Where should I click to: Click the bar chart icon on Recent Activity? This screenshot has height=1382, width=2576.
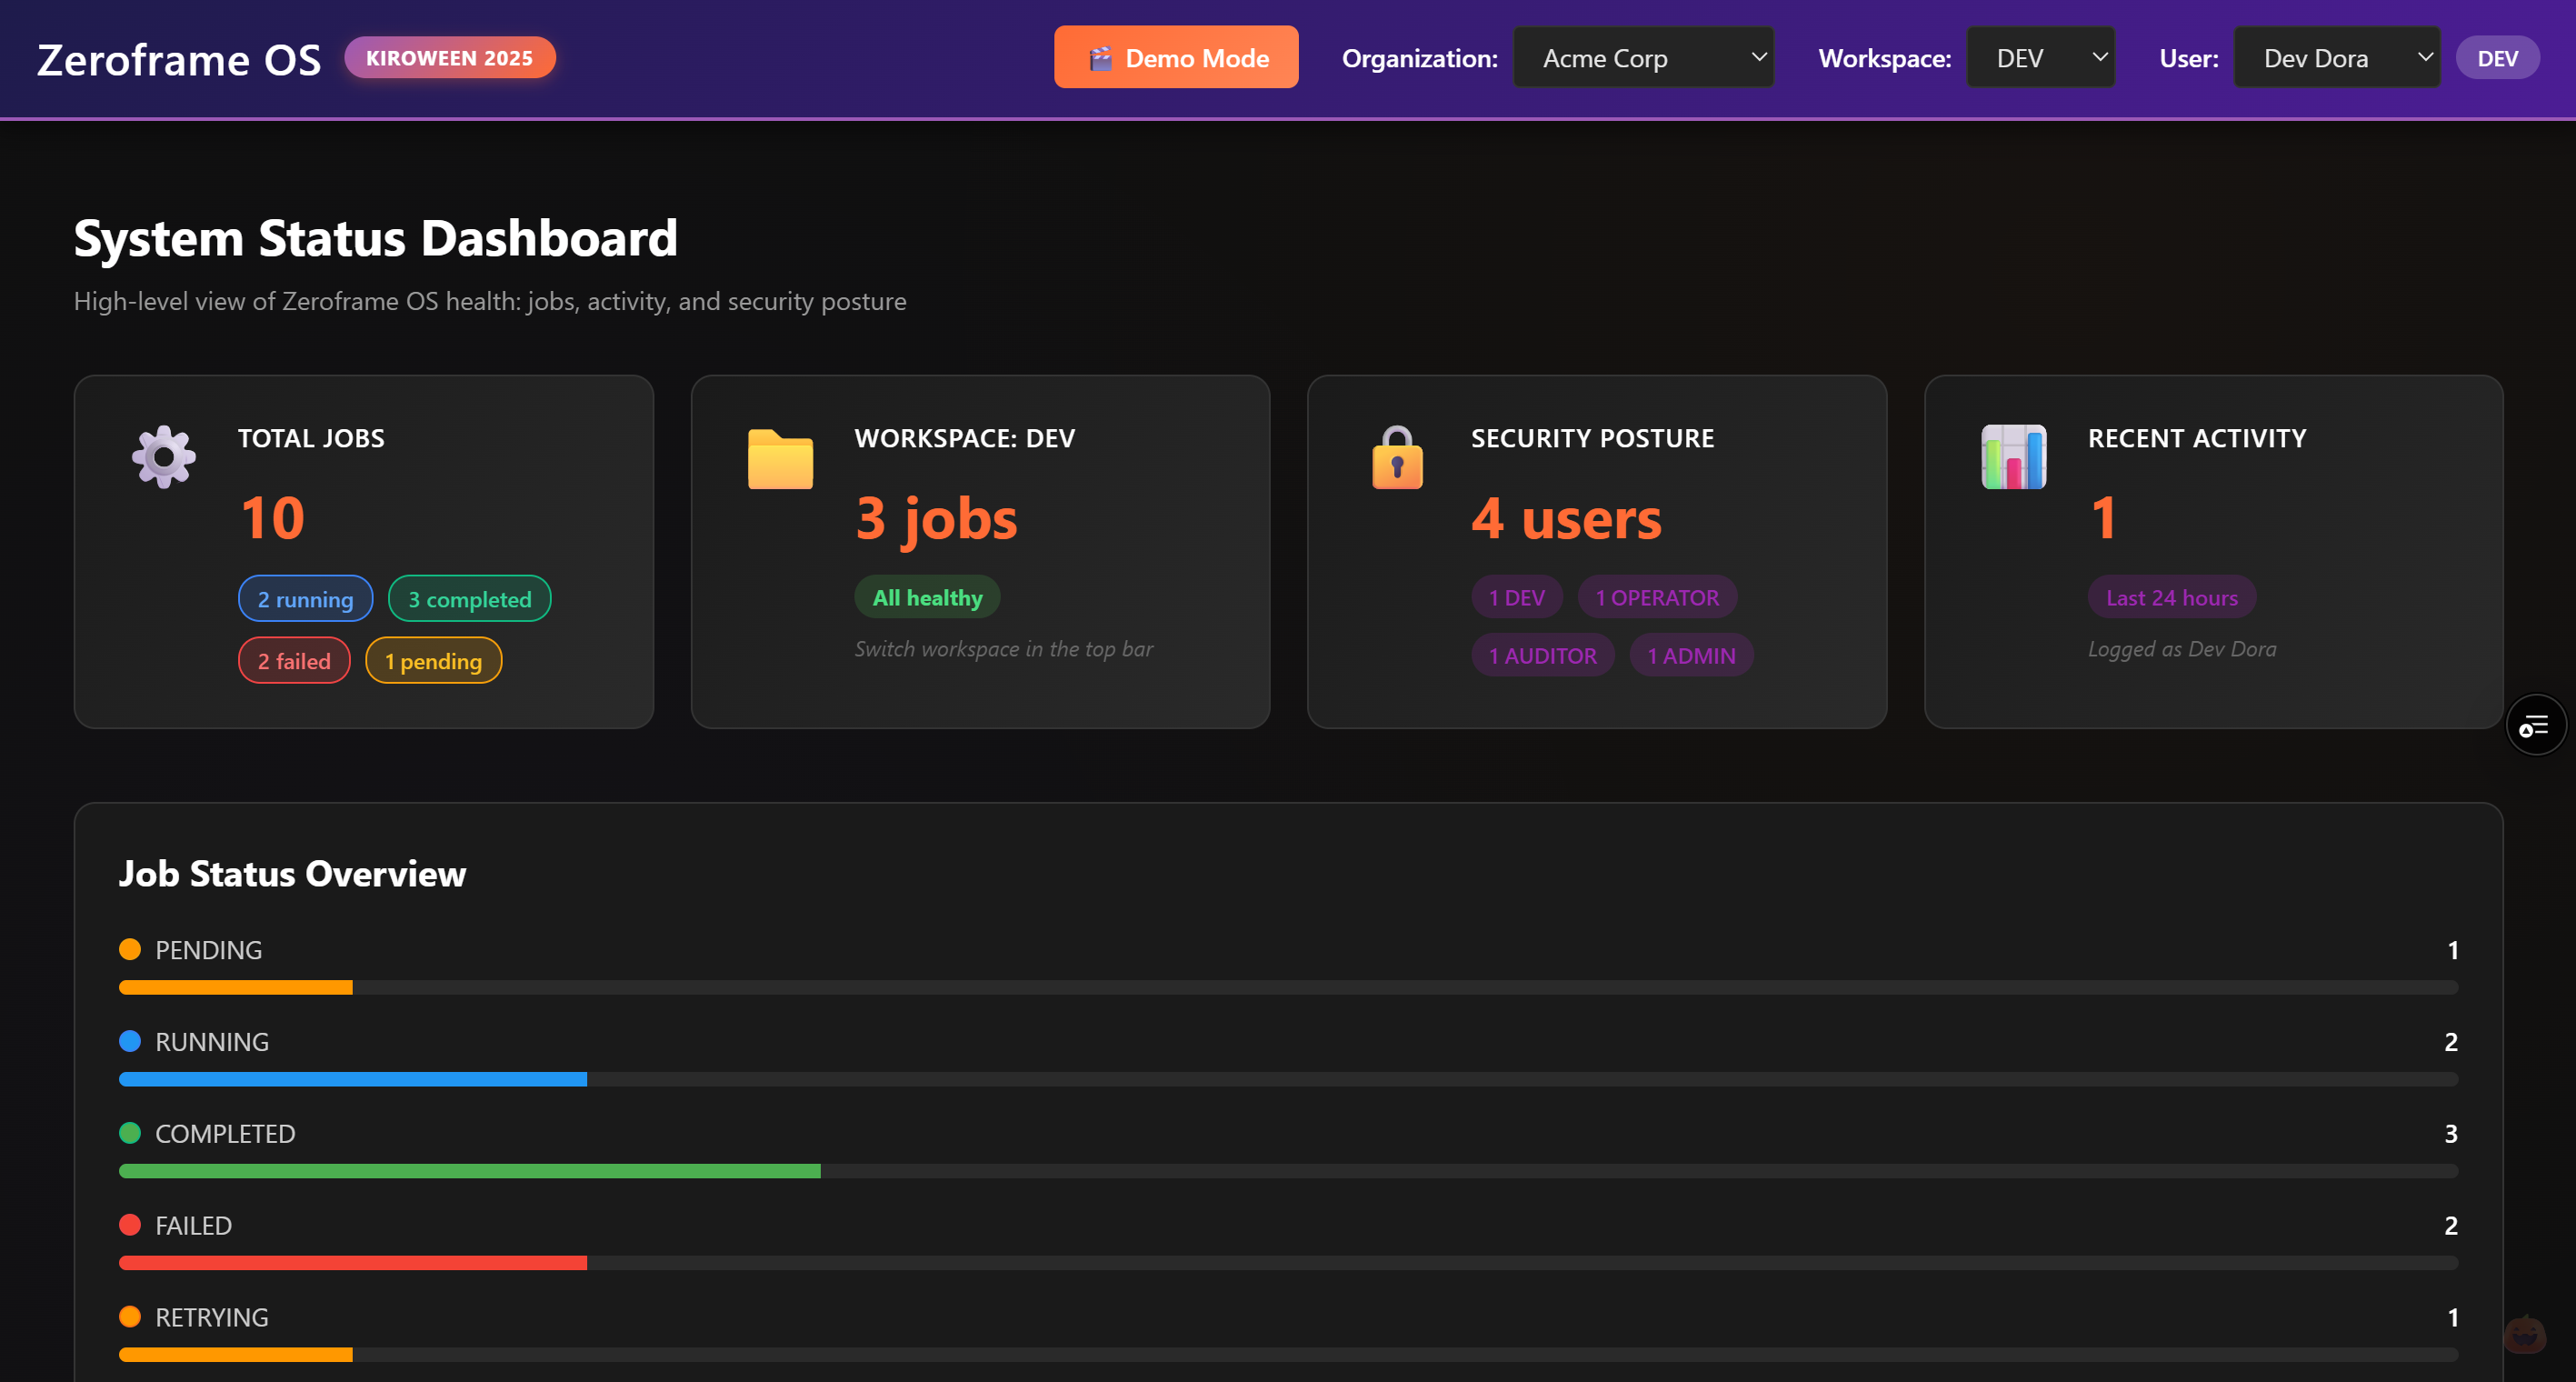tap(2013, 457)
